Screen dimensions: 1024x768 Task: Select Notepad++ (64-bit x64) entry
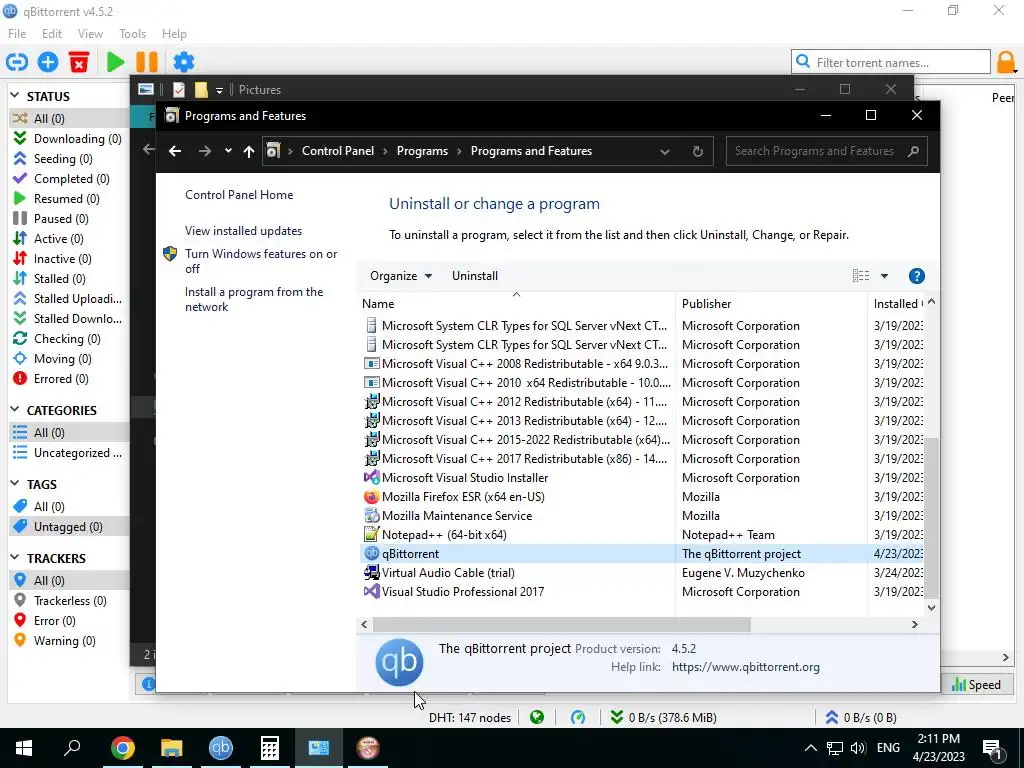(x=643, y=535)
